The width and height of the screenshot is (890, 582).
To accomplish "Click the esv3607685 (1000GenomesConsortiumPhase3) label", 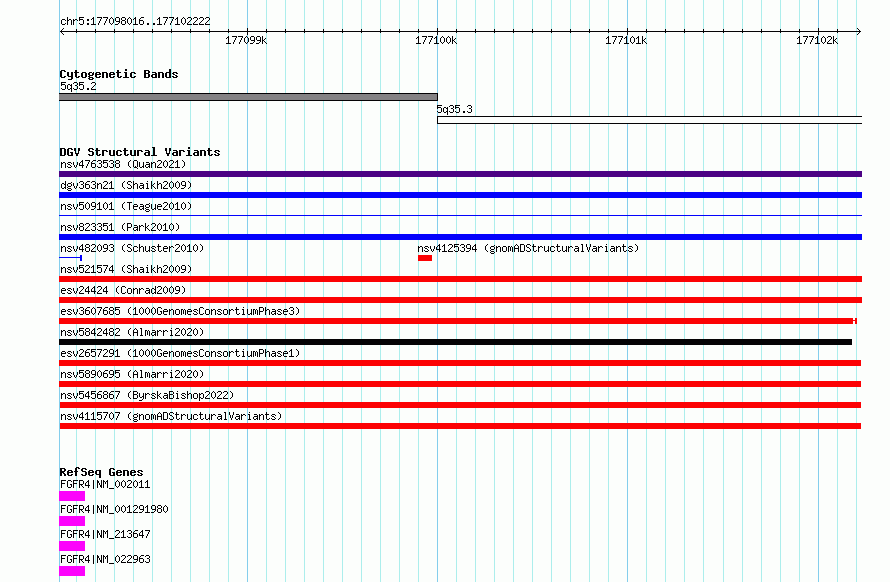I will (x=180, y=311).
